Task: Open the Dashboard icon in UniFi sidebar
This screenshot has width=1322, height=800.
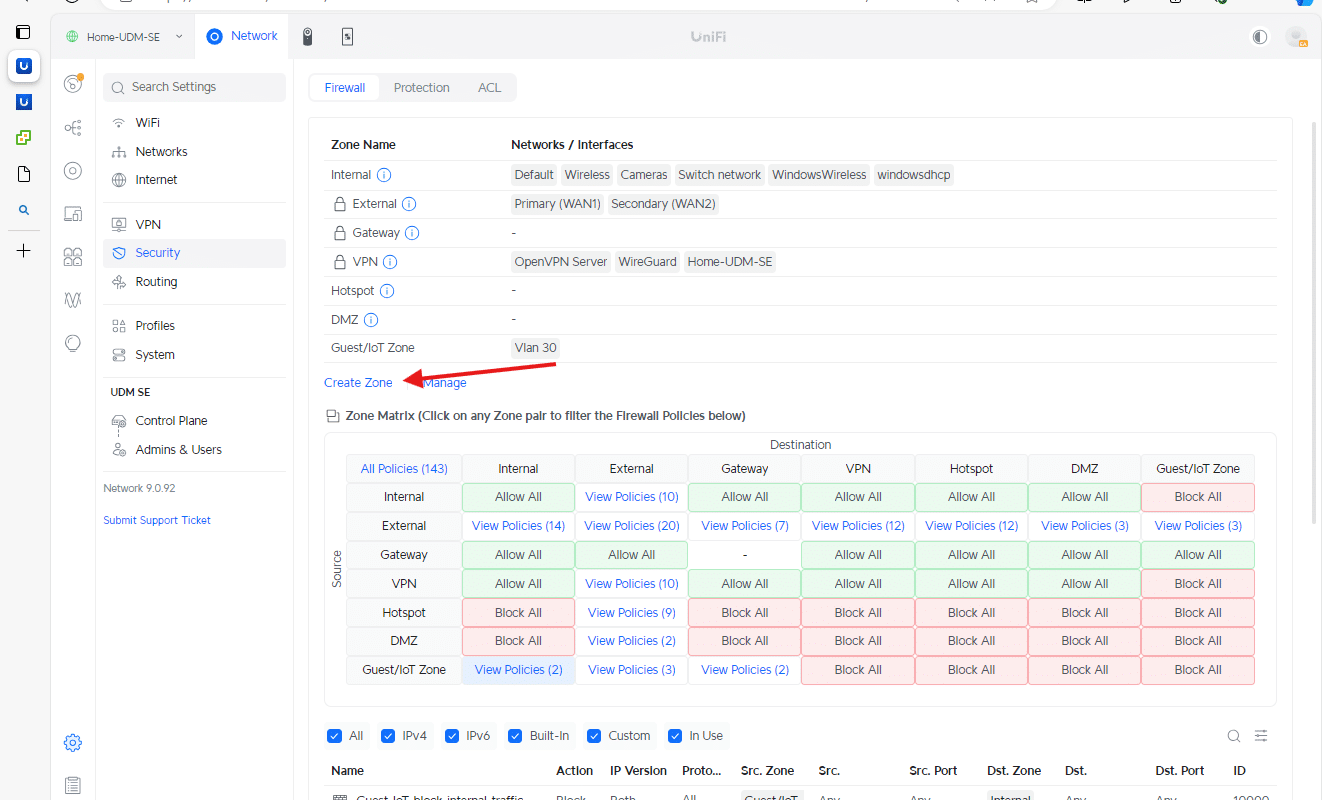Action: click(x=73, y=83)
